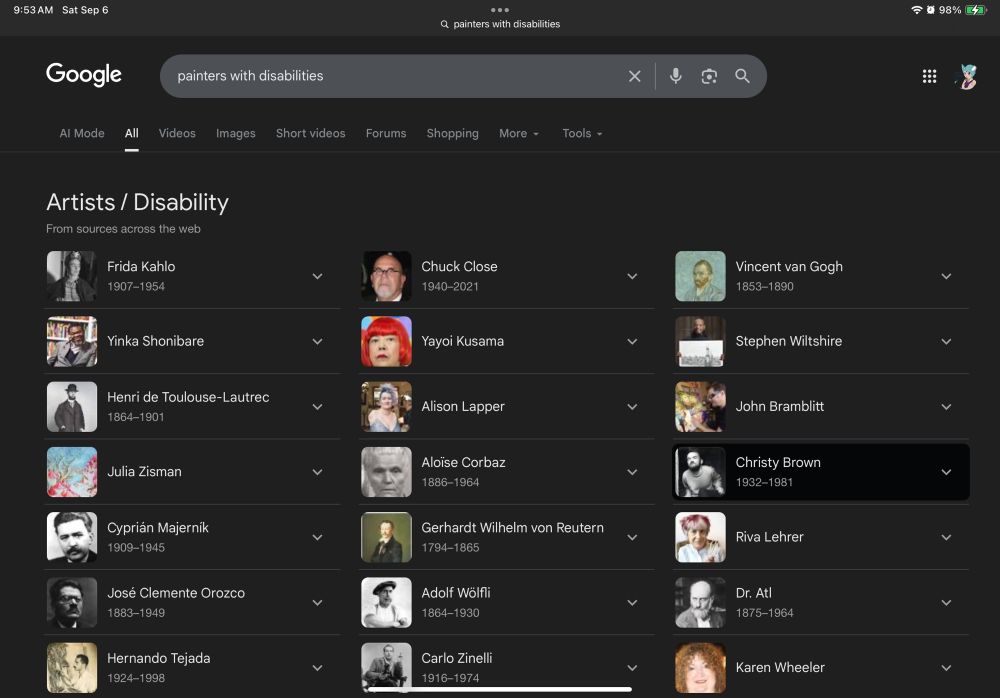Click the Cyprián Majerník name
Image resolution: width=1000 pixels, height=698 pixels.
[158, 528]
